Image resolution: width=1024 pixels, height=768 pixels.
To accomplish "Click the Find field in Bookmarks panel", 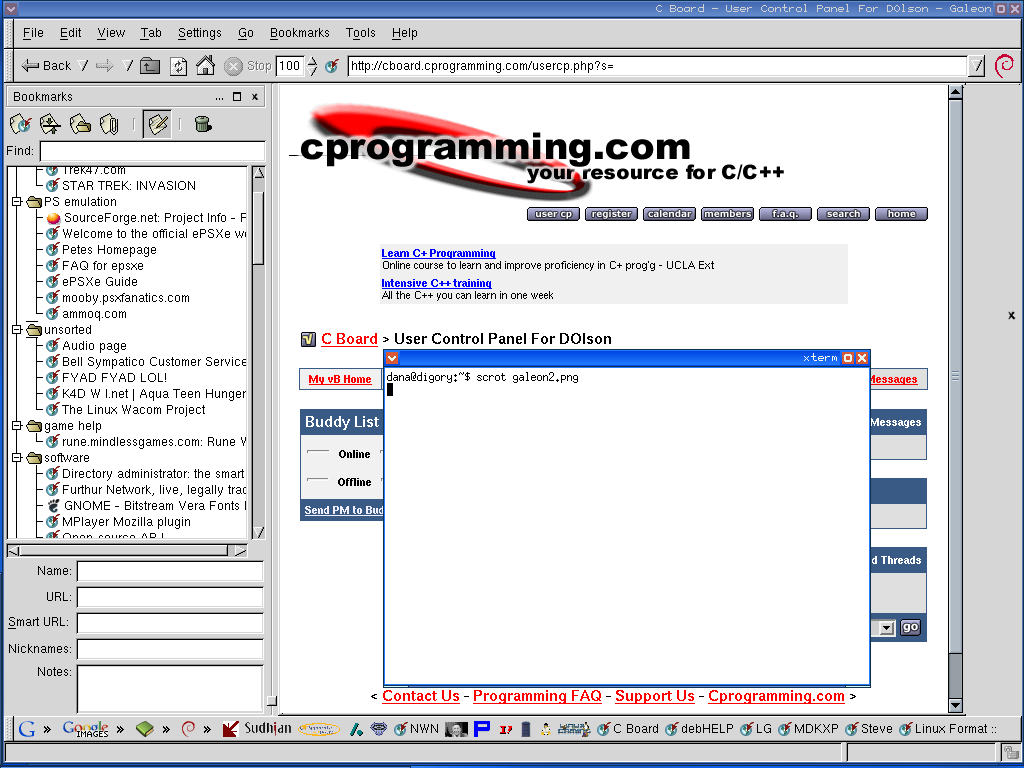I will pyautogui.click(x=152, y=151).
